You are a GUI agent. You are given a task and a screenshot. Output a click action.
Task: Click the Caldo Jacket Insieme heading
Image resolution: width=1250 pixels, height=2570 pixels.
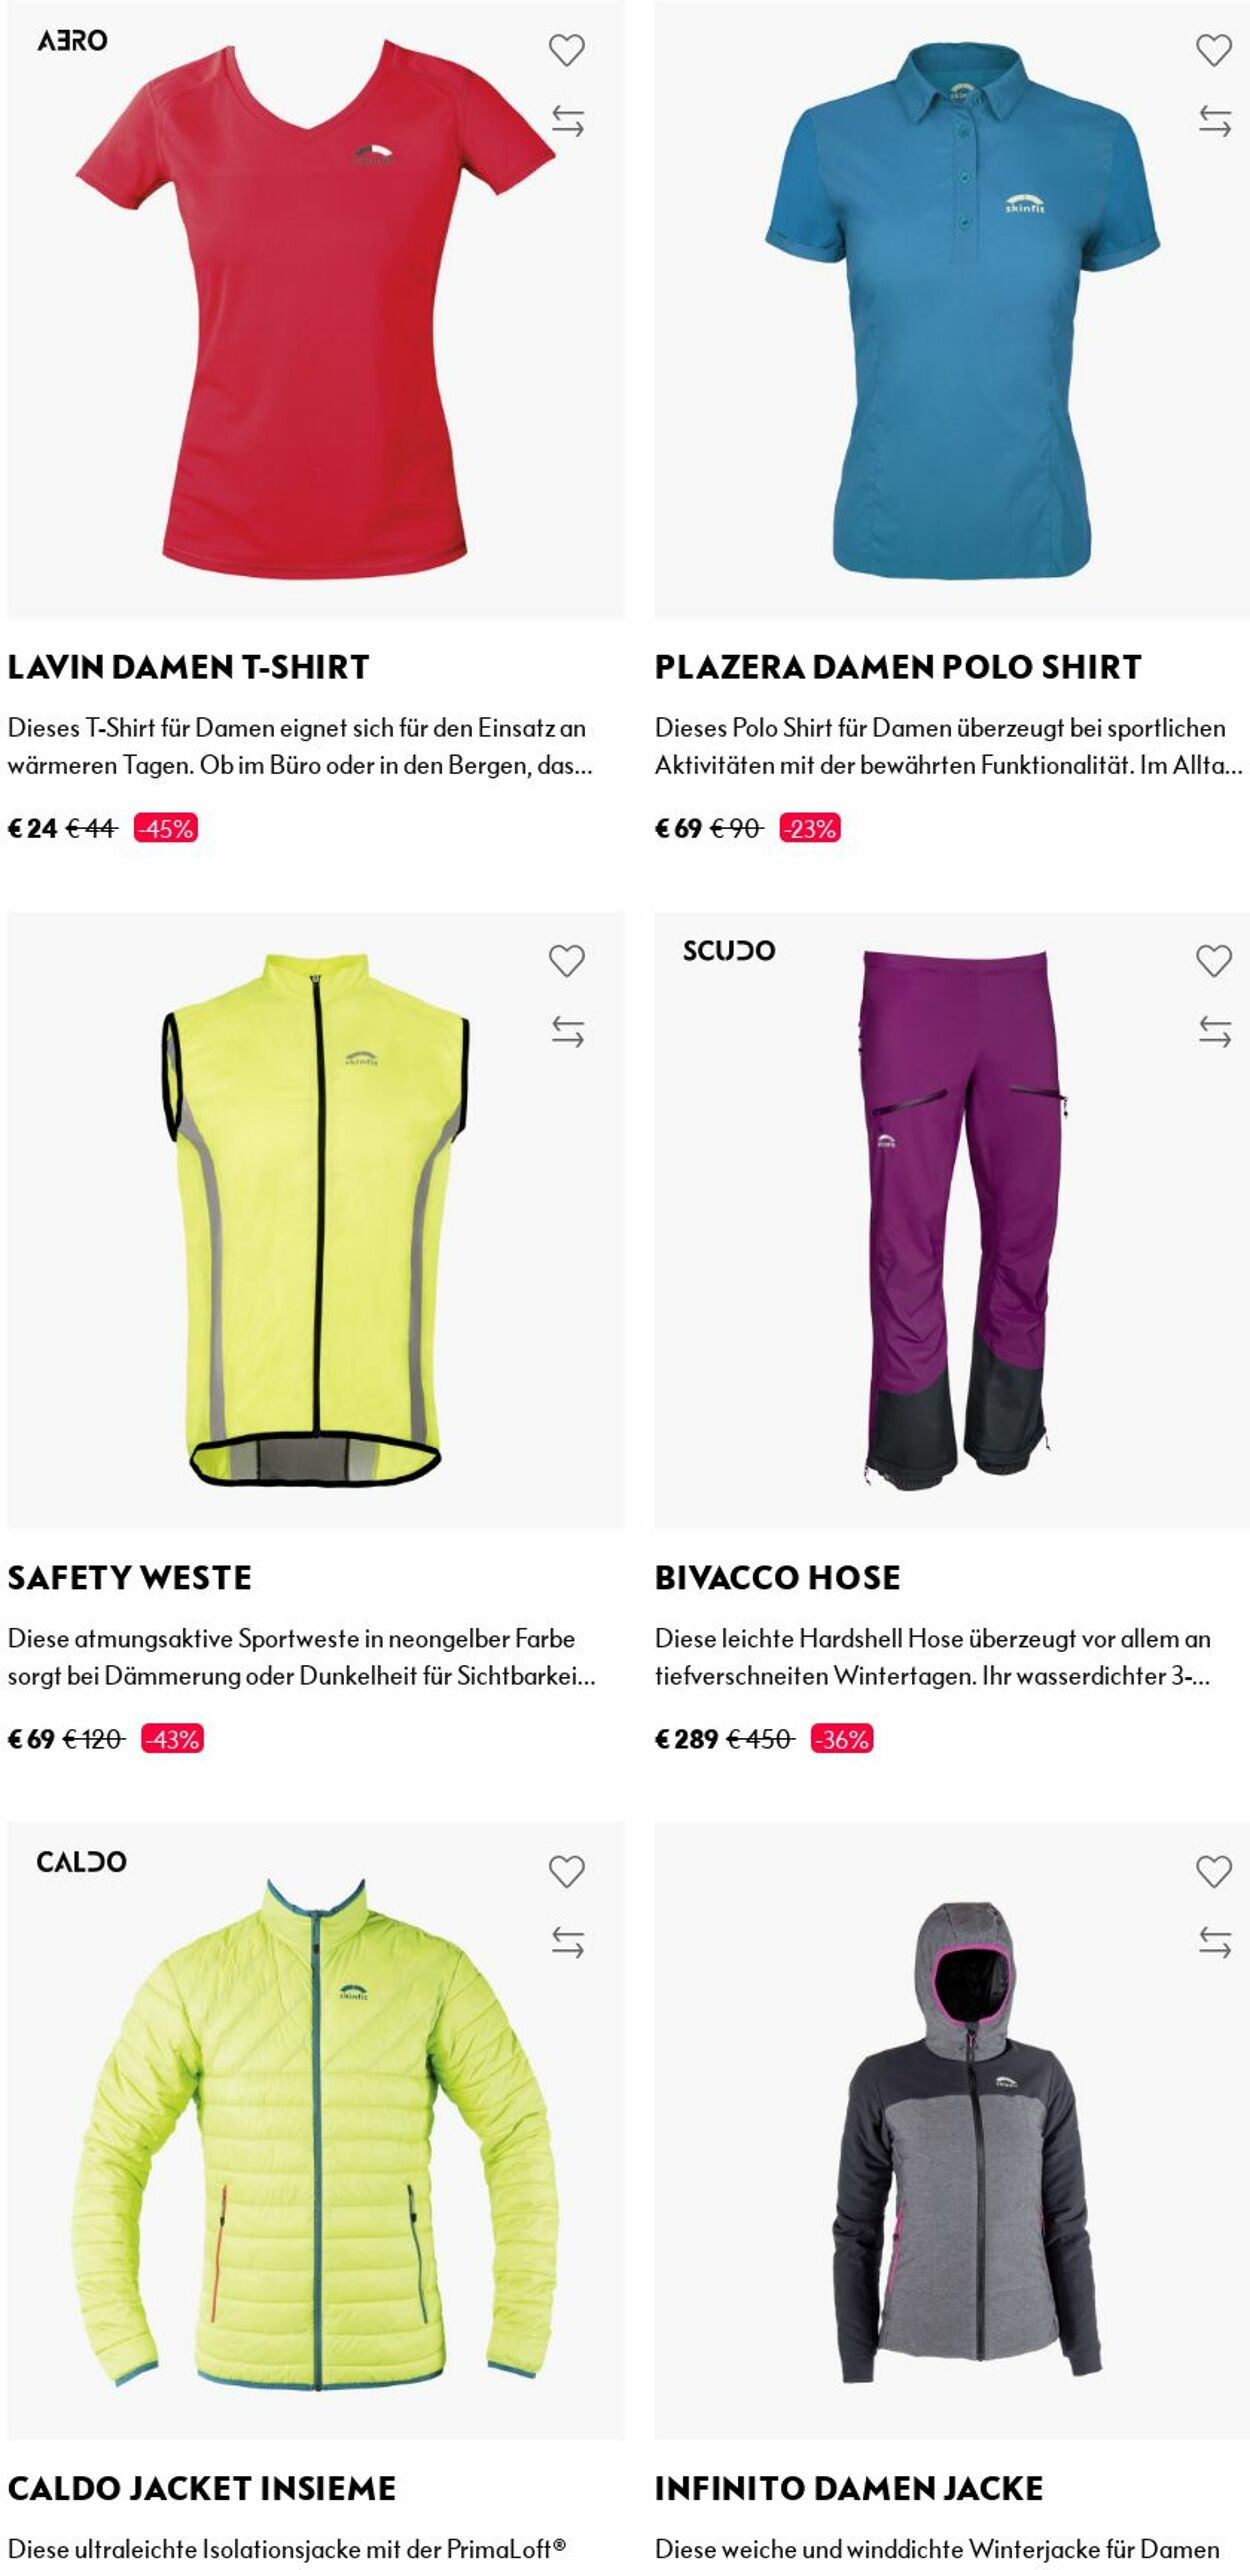click(202, 2489)
